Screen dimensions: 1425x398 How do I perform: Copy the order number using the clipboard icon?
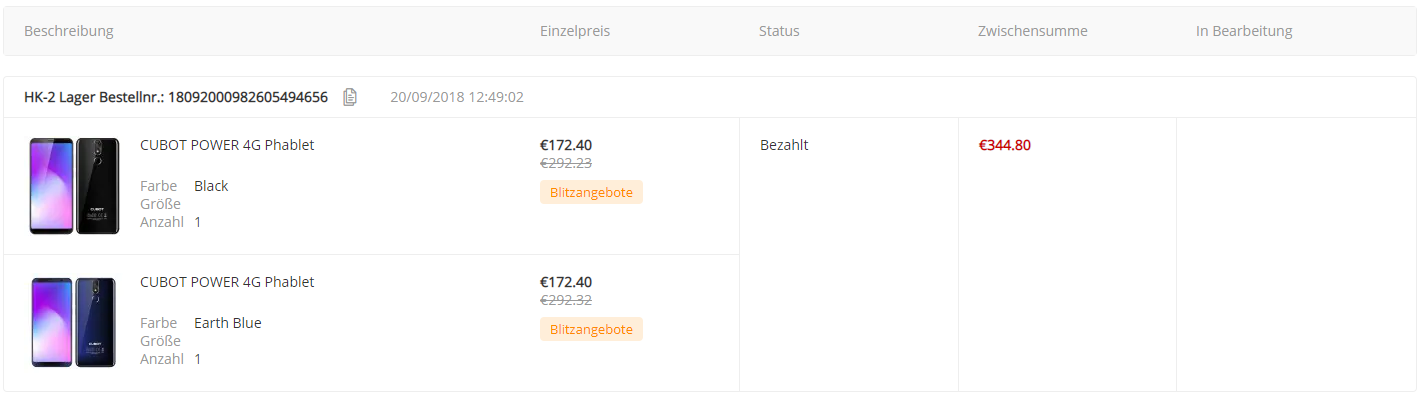(349, 97)
